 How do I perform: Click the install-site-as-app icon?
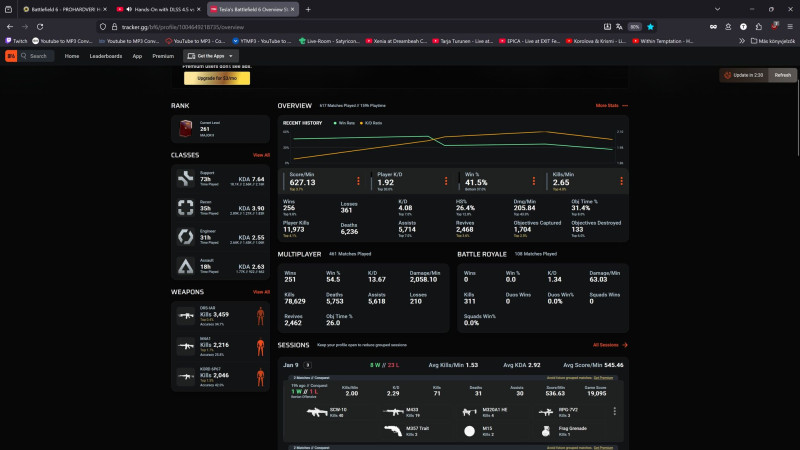tap(607, 27)
